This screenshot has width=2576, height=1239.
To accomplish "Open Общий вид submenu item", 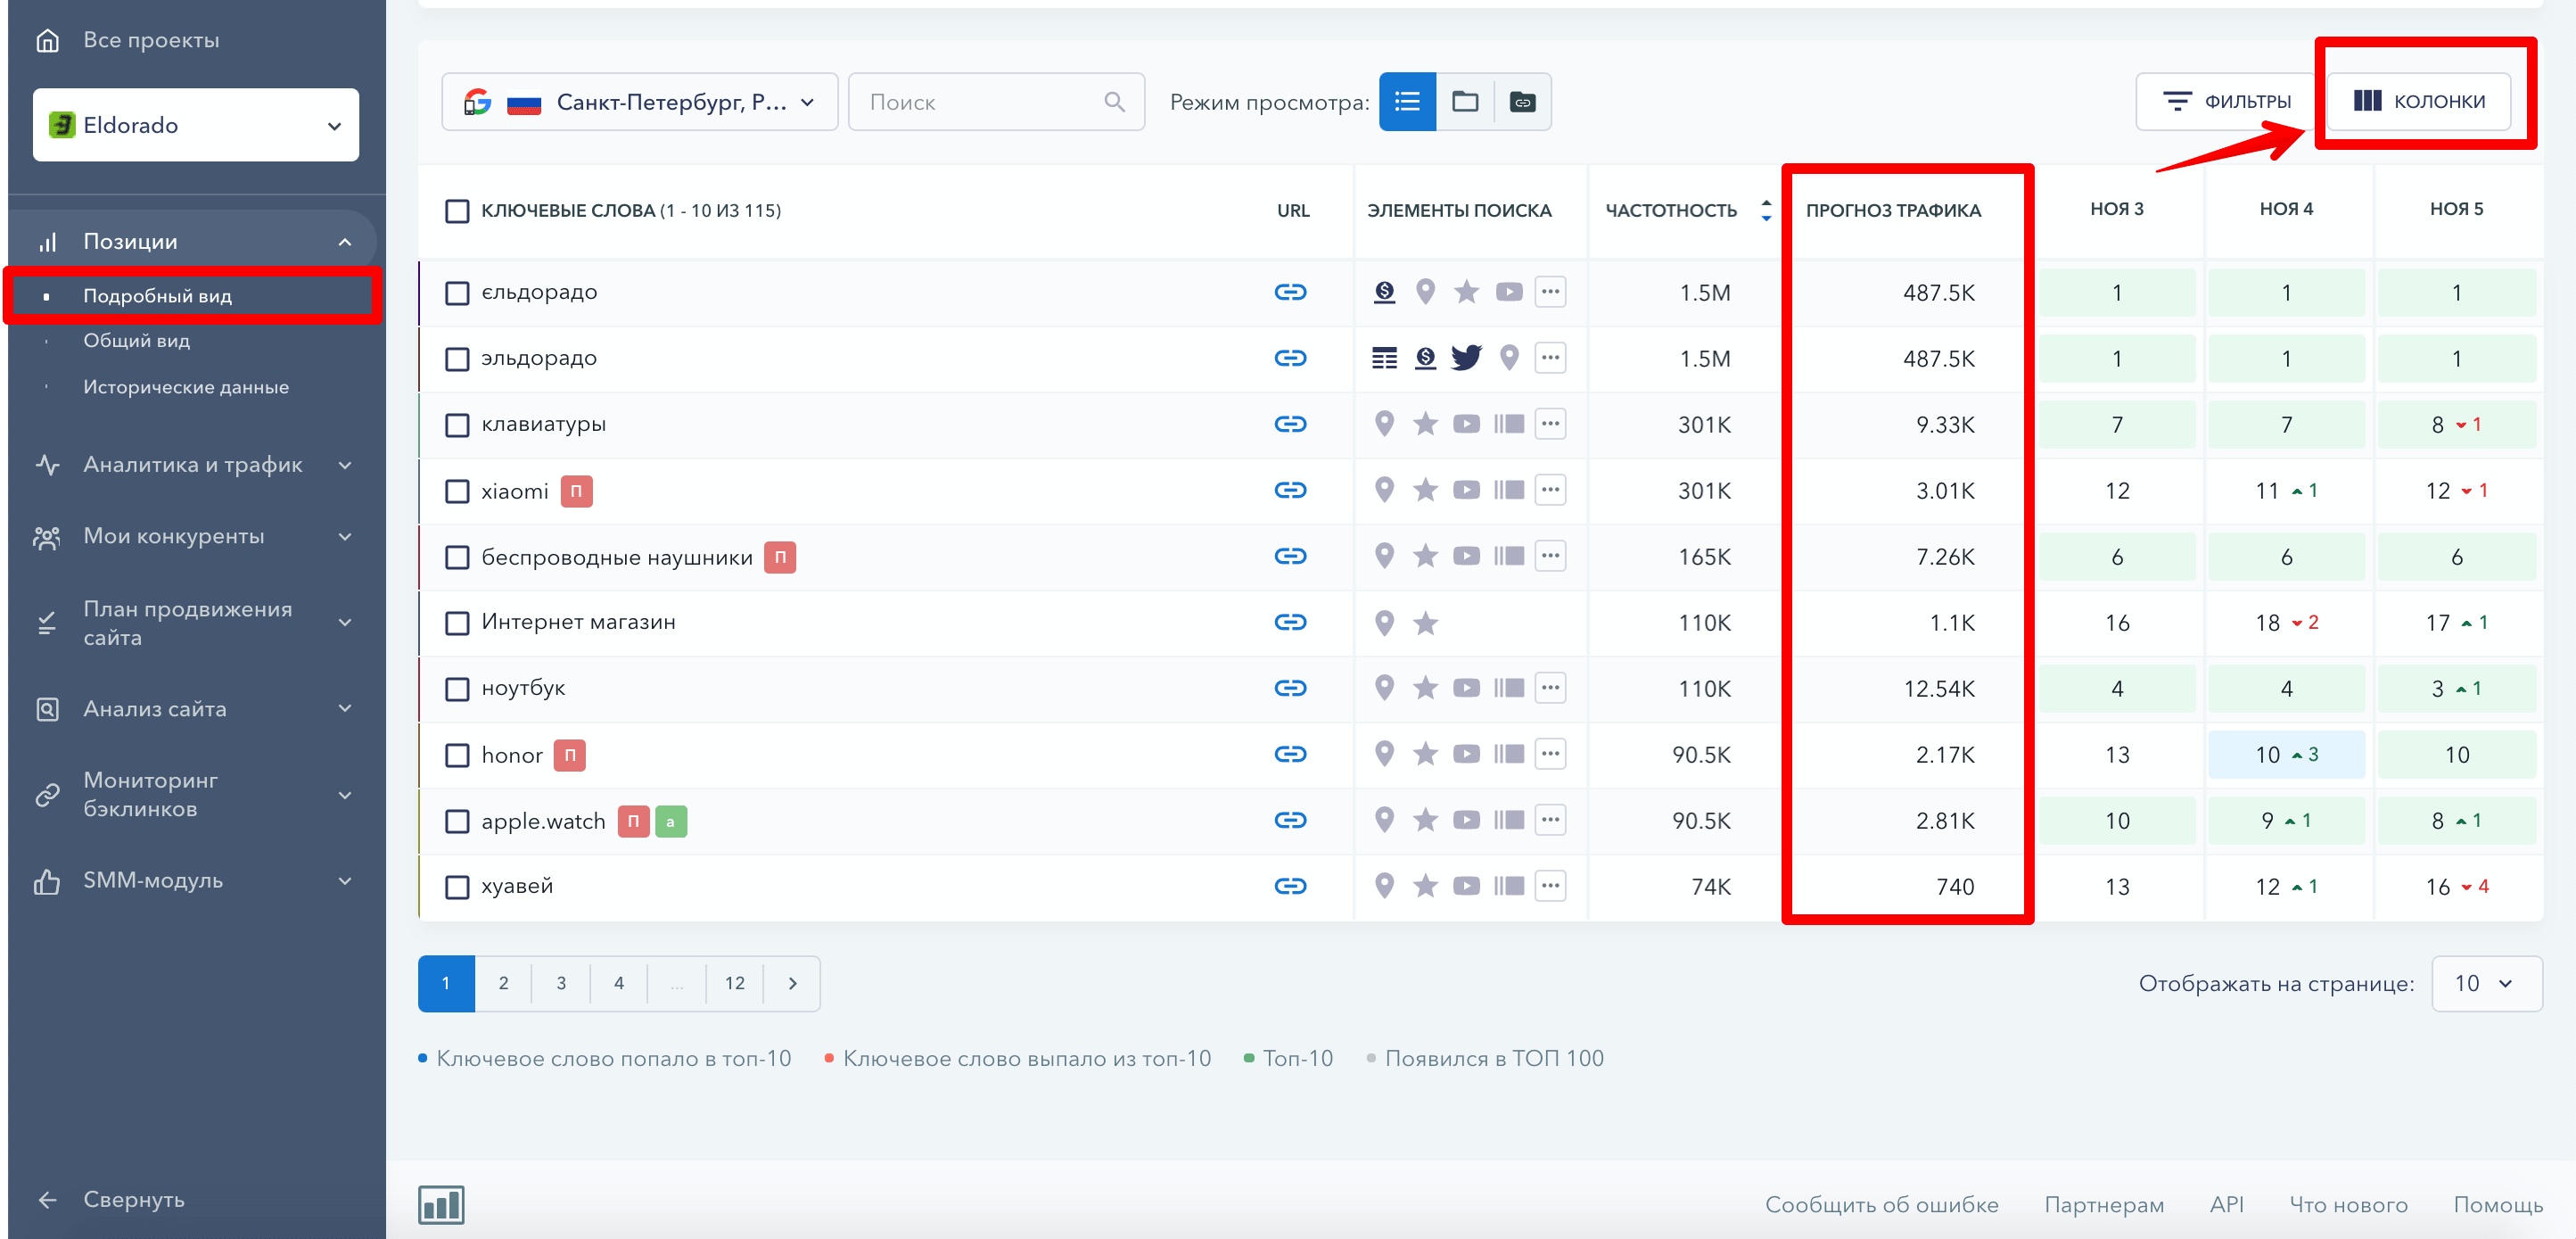I will point(136,341).
